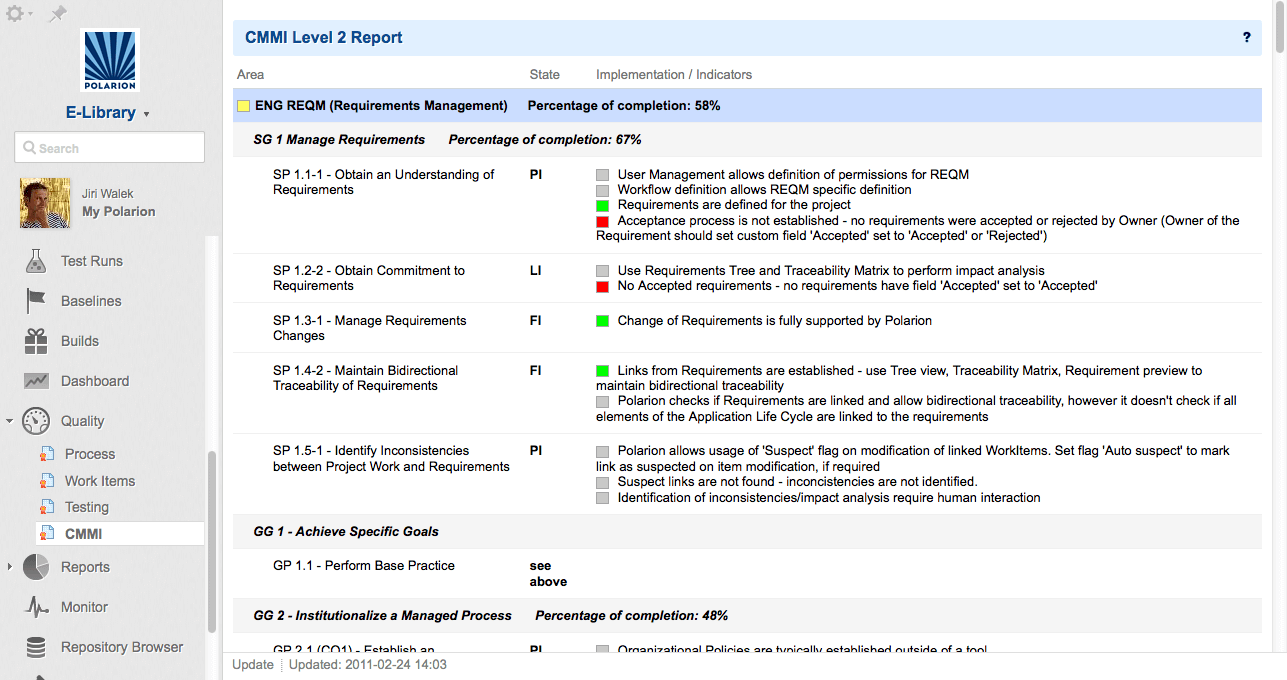The image size is (1287, 680).
Task: Select the CMMI tree item
Action: point(84,534)
